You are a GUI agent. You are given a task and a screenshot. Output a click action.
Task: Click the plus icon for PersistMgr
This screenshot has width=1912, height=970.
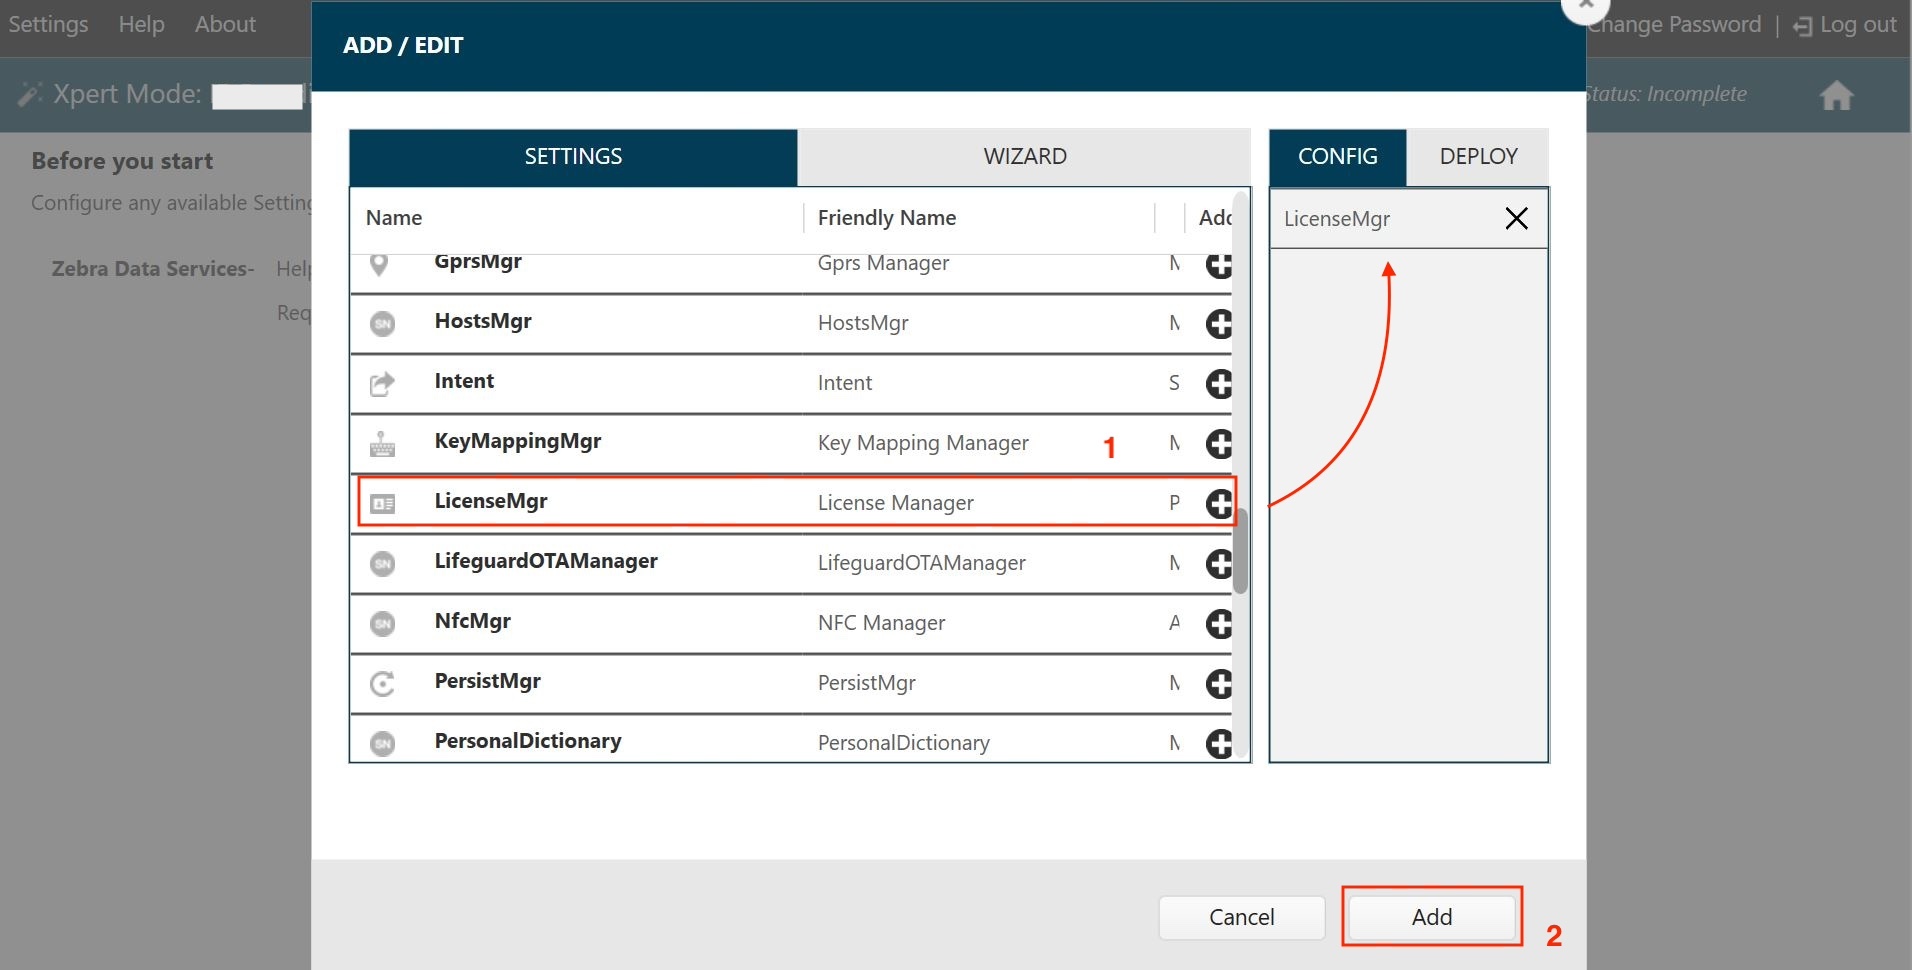[x=1218, y=684]
